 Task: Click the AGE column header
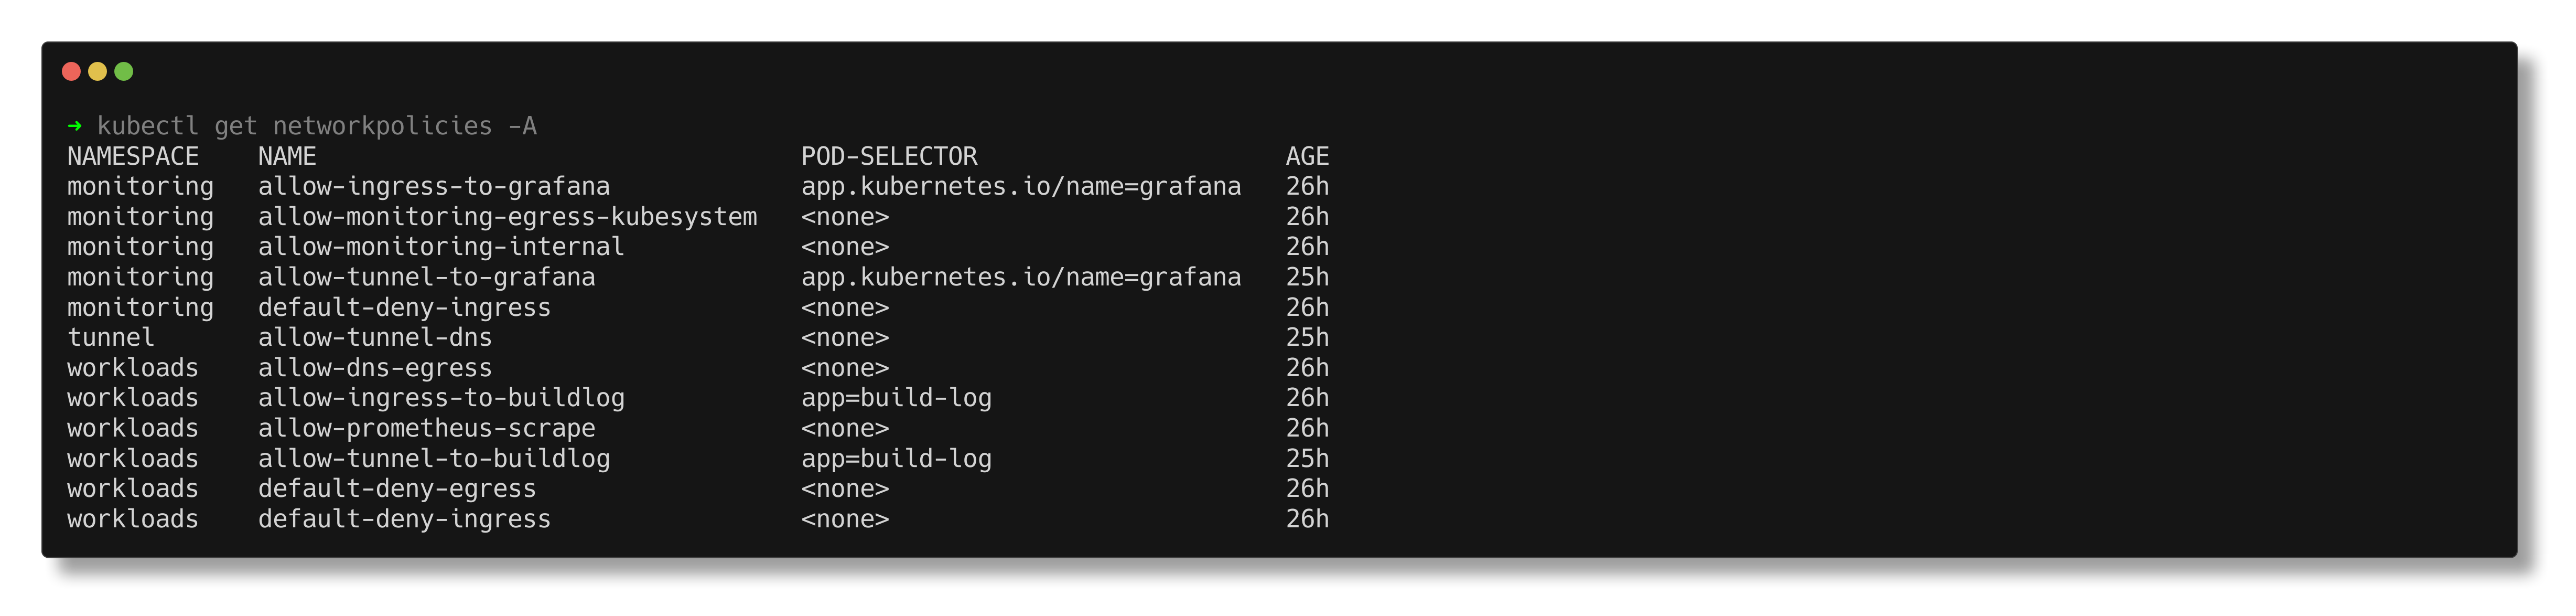click(1308, 156)
